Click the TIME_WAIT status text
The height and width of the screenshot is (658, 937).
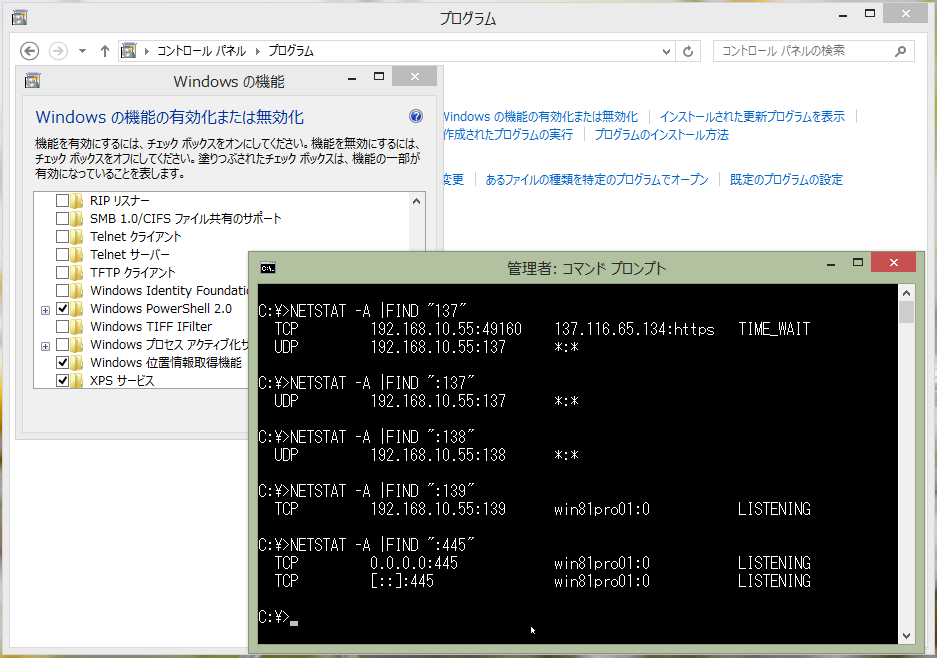(774, 329)
